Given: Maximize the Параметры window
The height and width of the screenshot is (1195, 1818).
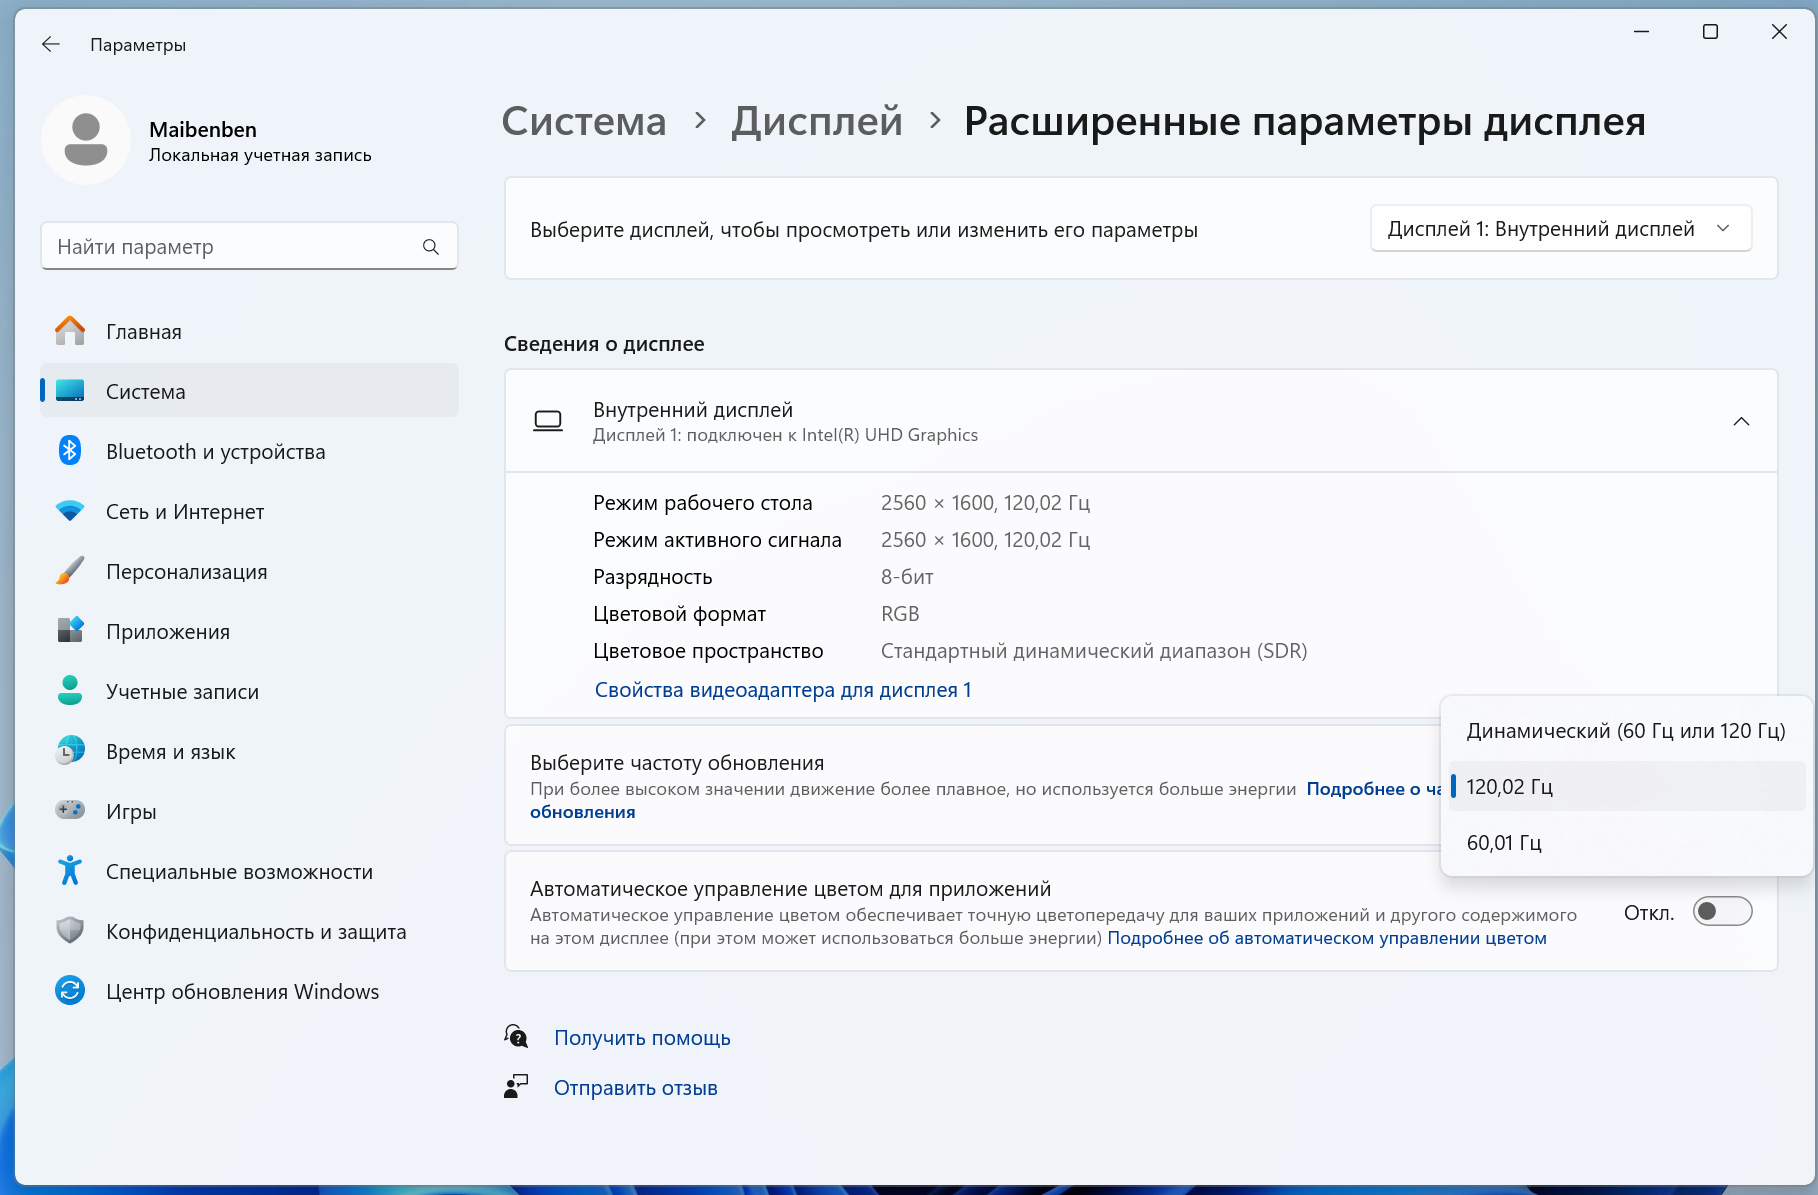Looking at the screenshot, I should pyautogui.click(x=1710, y=32).
